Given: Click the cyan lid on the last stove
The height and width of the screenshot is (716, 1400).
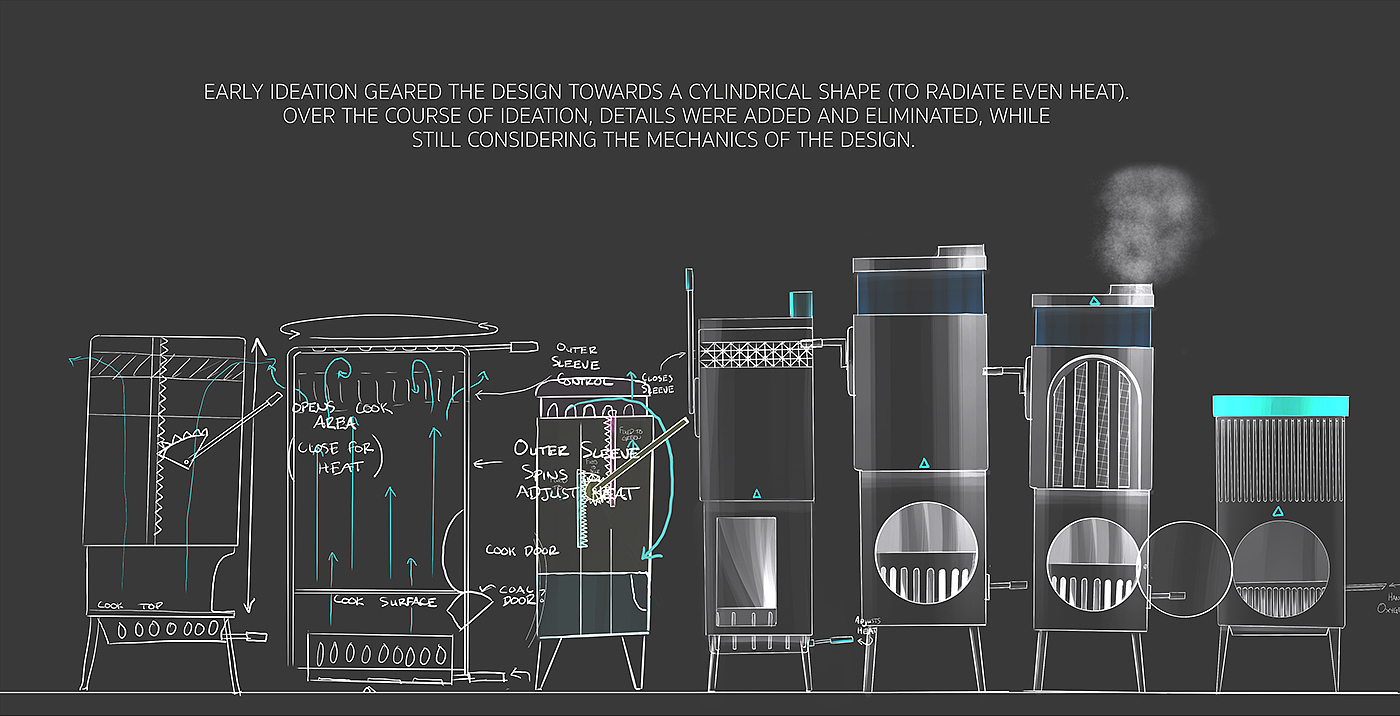Looking at the screenshot, I should [x=1281, y=405].
